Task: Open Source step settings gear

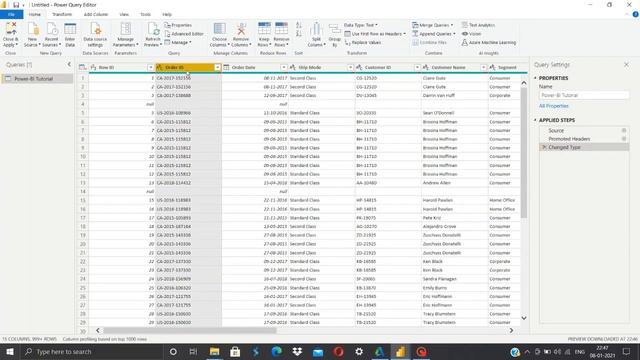Action: [x=624, y=131]
